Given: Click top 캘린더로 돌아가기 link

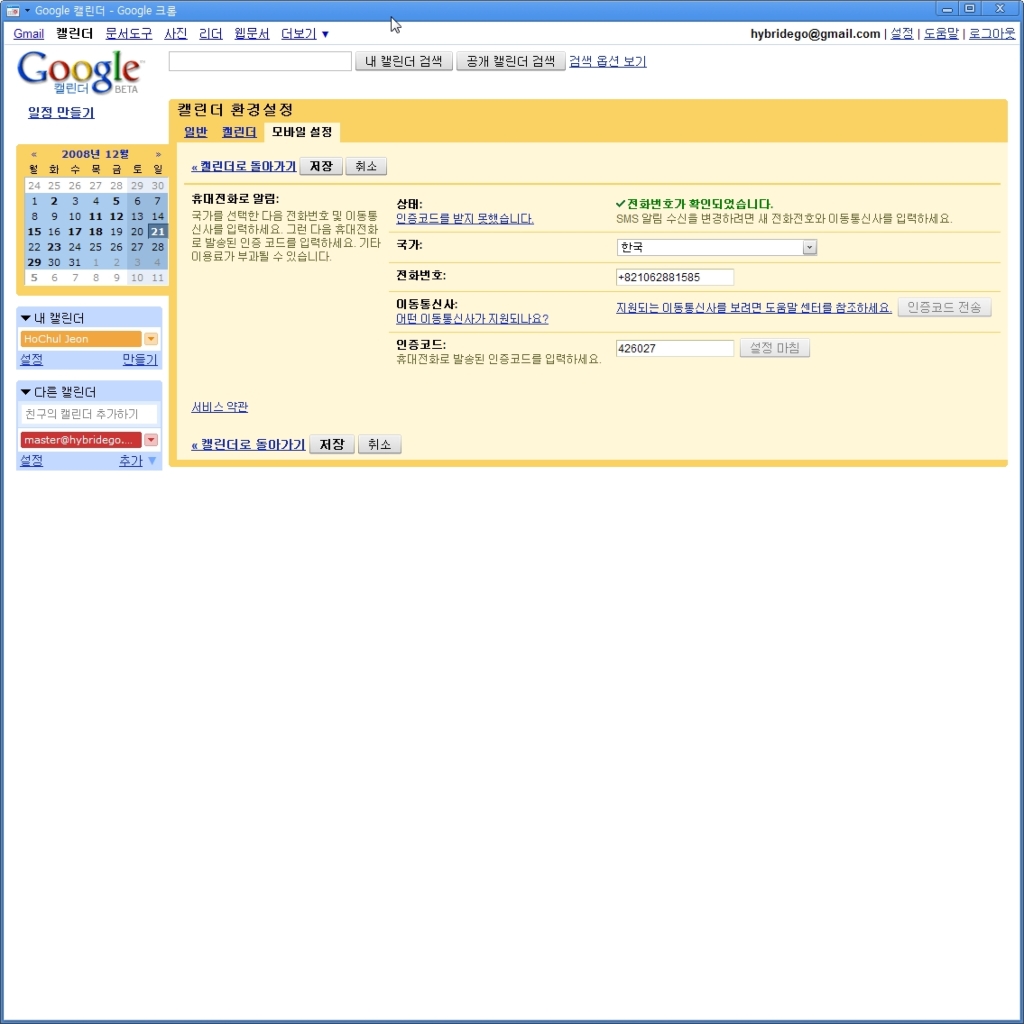Looking at the screenshot, I should (244, 167).
